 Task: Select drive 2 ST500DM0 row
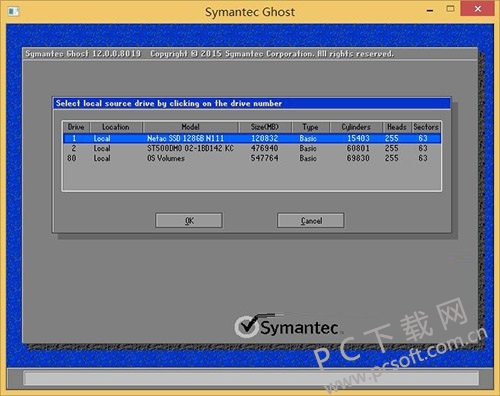pyautogui.click(x=252, y=148)
